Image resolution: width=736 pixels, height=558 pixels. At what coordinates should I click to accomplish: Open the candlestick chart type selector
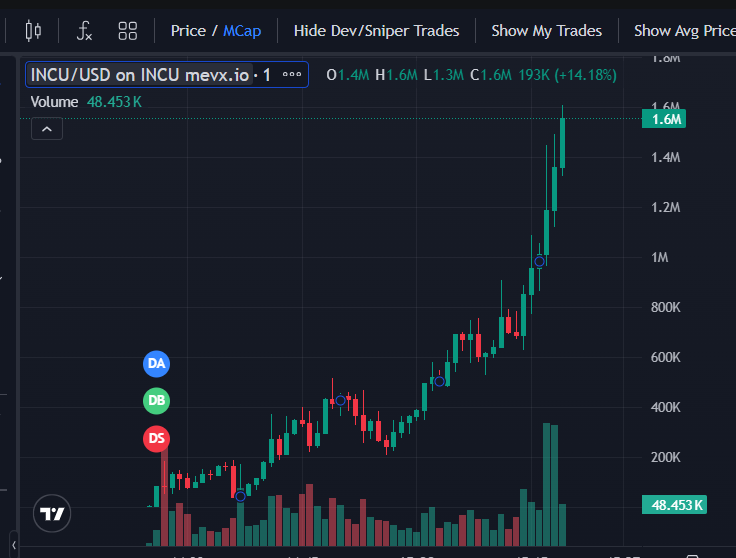click(33, 31)
